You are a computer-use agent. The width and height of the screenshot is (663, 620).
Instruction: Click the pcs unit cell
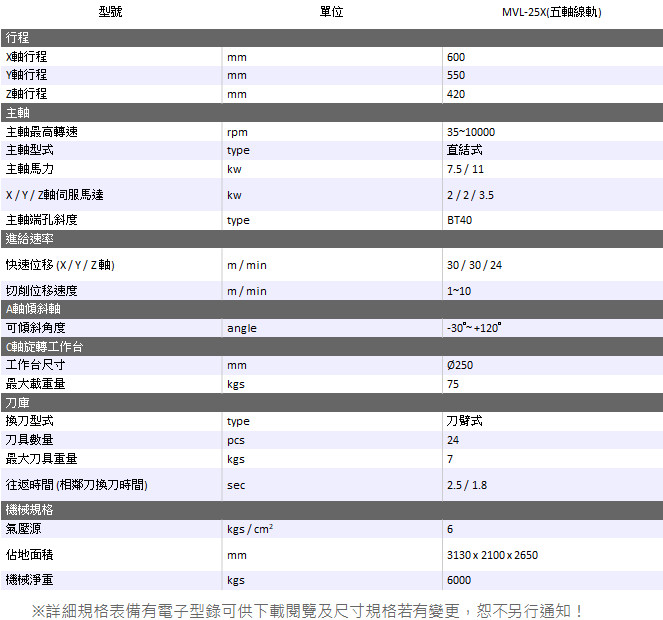coord(236,441)
